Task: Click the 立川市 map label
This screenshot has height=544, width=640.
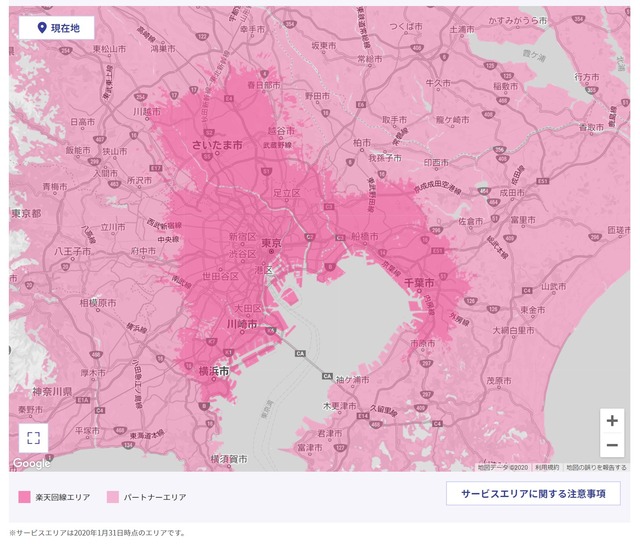Action: pyautogui.click(x=113, y=227)
